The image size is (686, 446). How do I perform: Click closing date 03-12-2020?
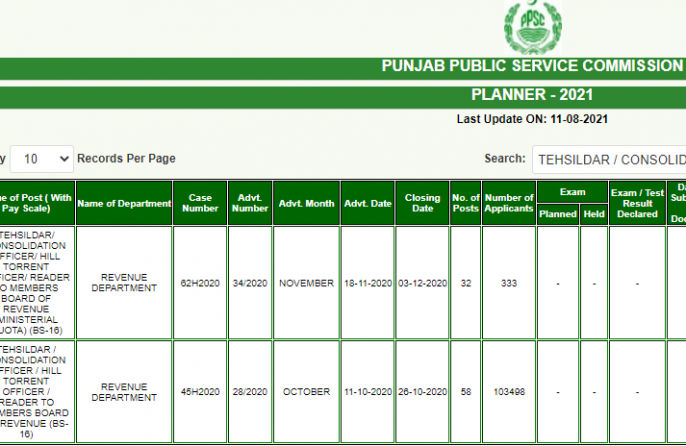click(422, 283)
